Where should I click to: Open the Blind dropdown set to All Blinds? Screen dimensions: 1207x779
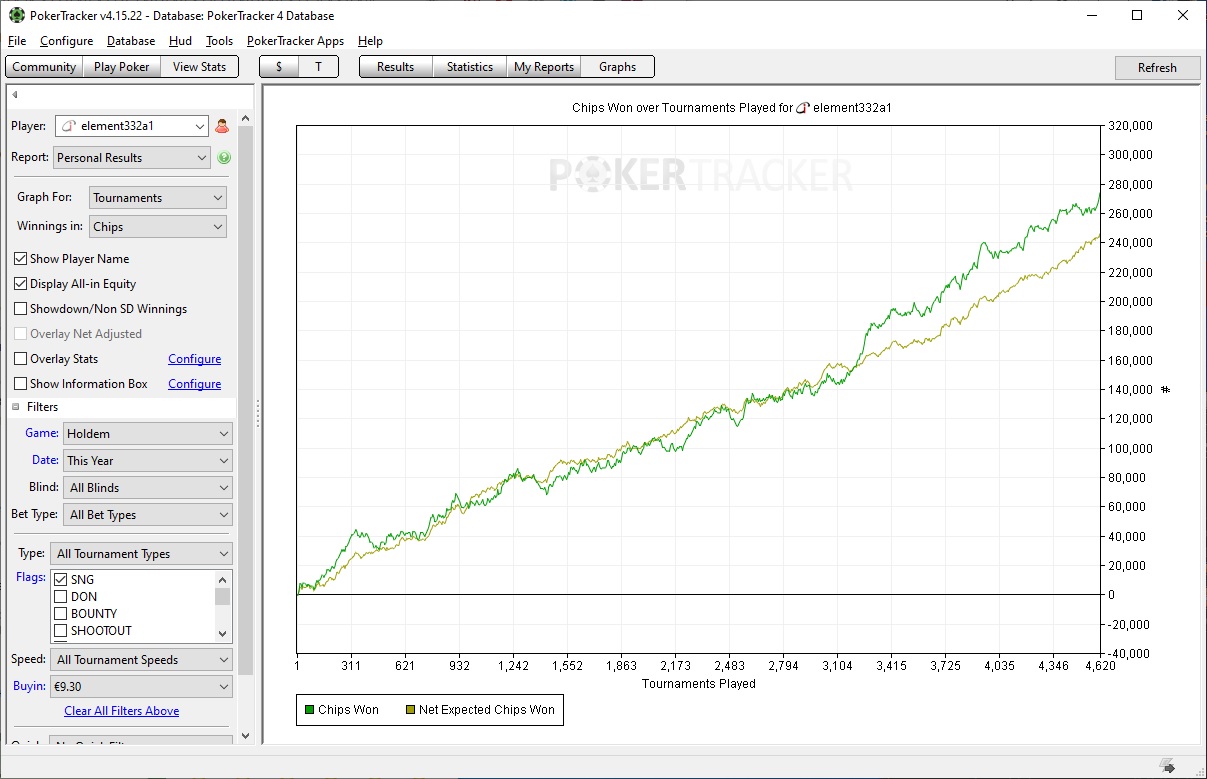pyautogui.click(x=148, y=488)
